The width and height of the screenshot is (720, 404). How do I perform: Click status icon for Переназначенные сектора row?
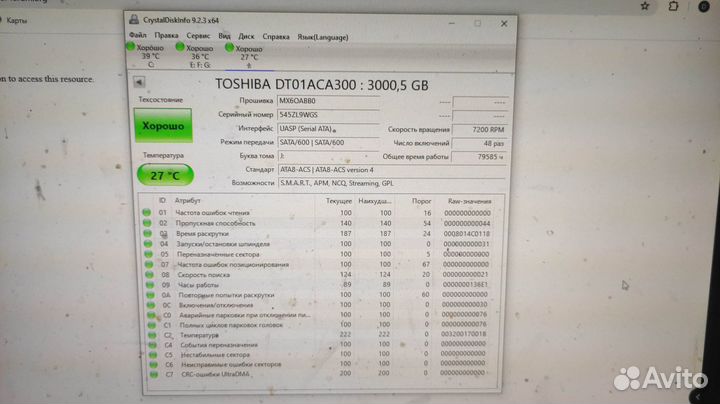coord(148,254)
